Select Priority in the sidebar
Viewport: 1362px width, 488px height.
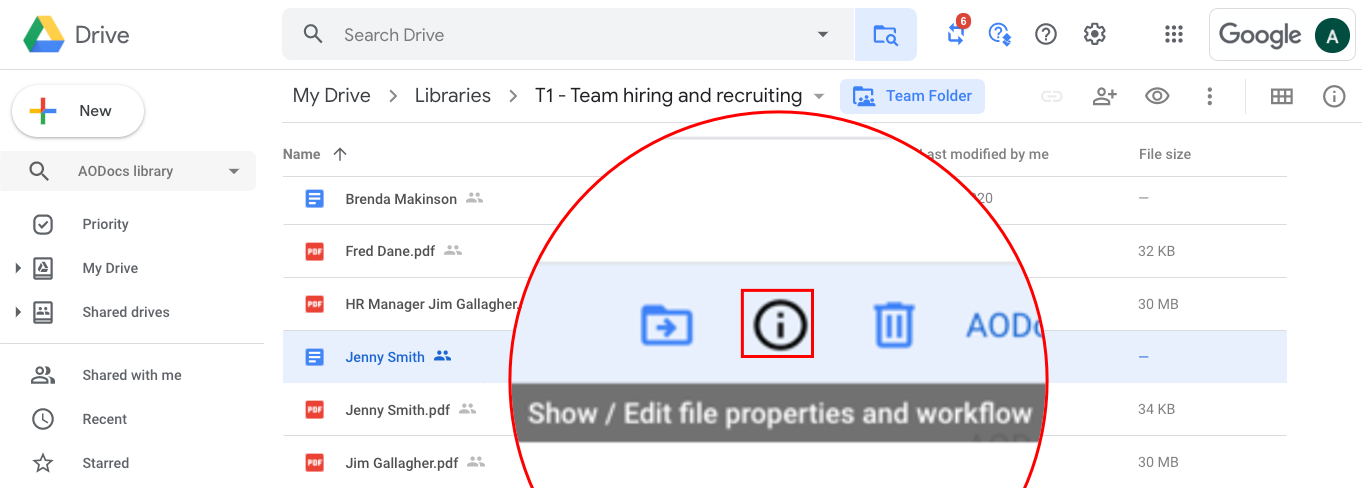105,224
